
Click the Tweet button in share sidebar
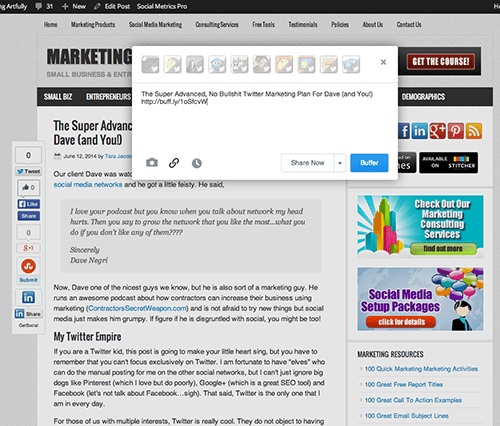(x=29, y=171)
